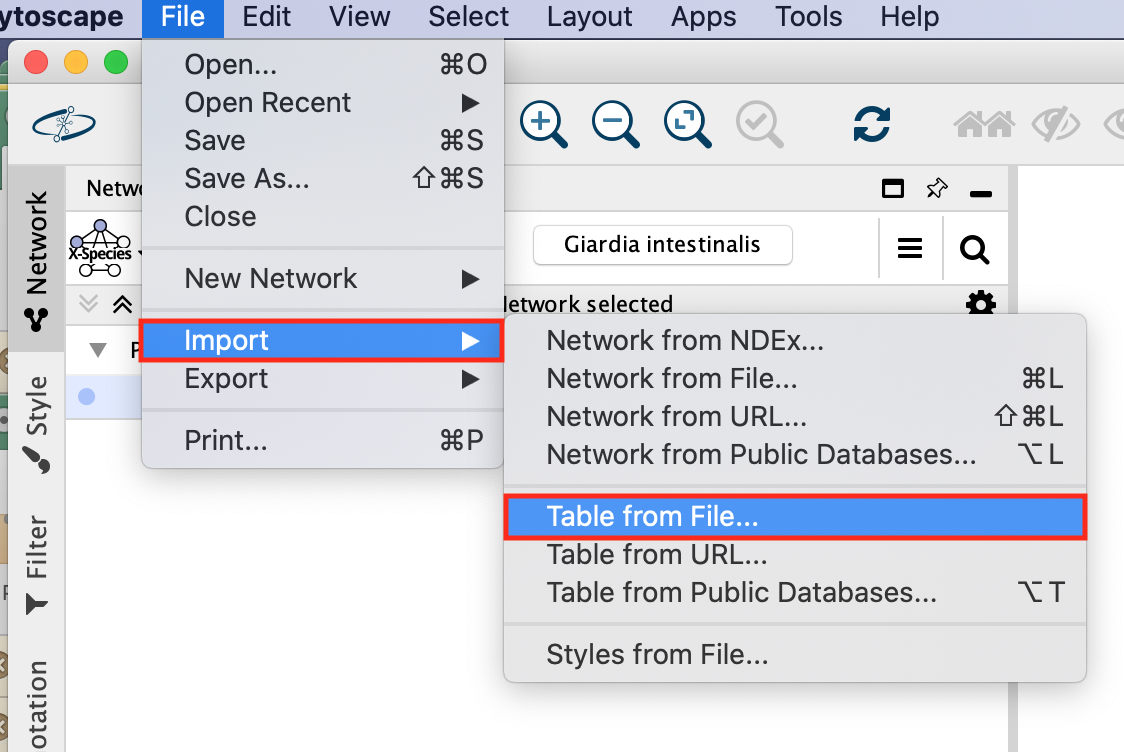
Task: Open the Style side tab
Action: point(36,422)
